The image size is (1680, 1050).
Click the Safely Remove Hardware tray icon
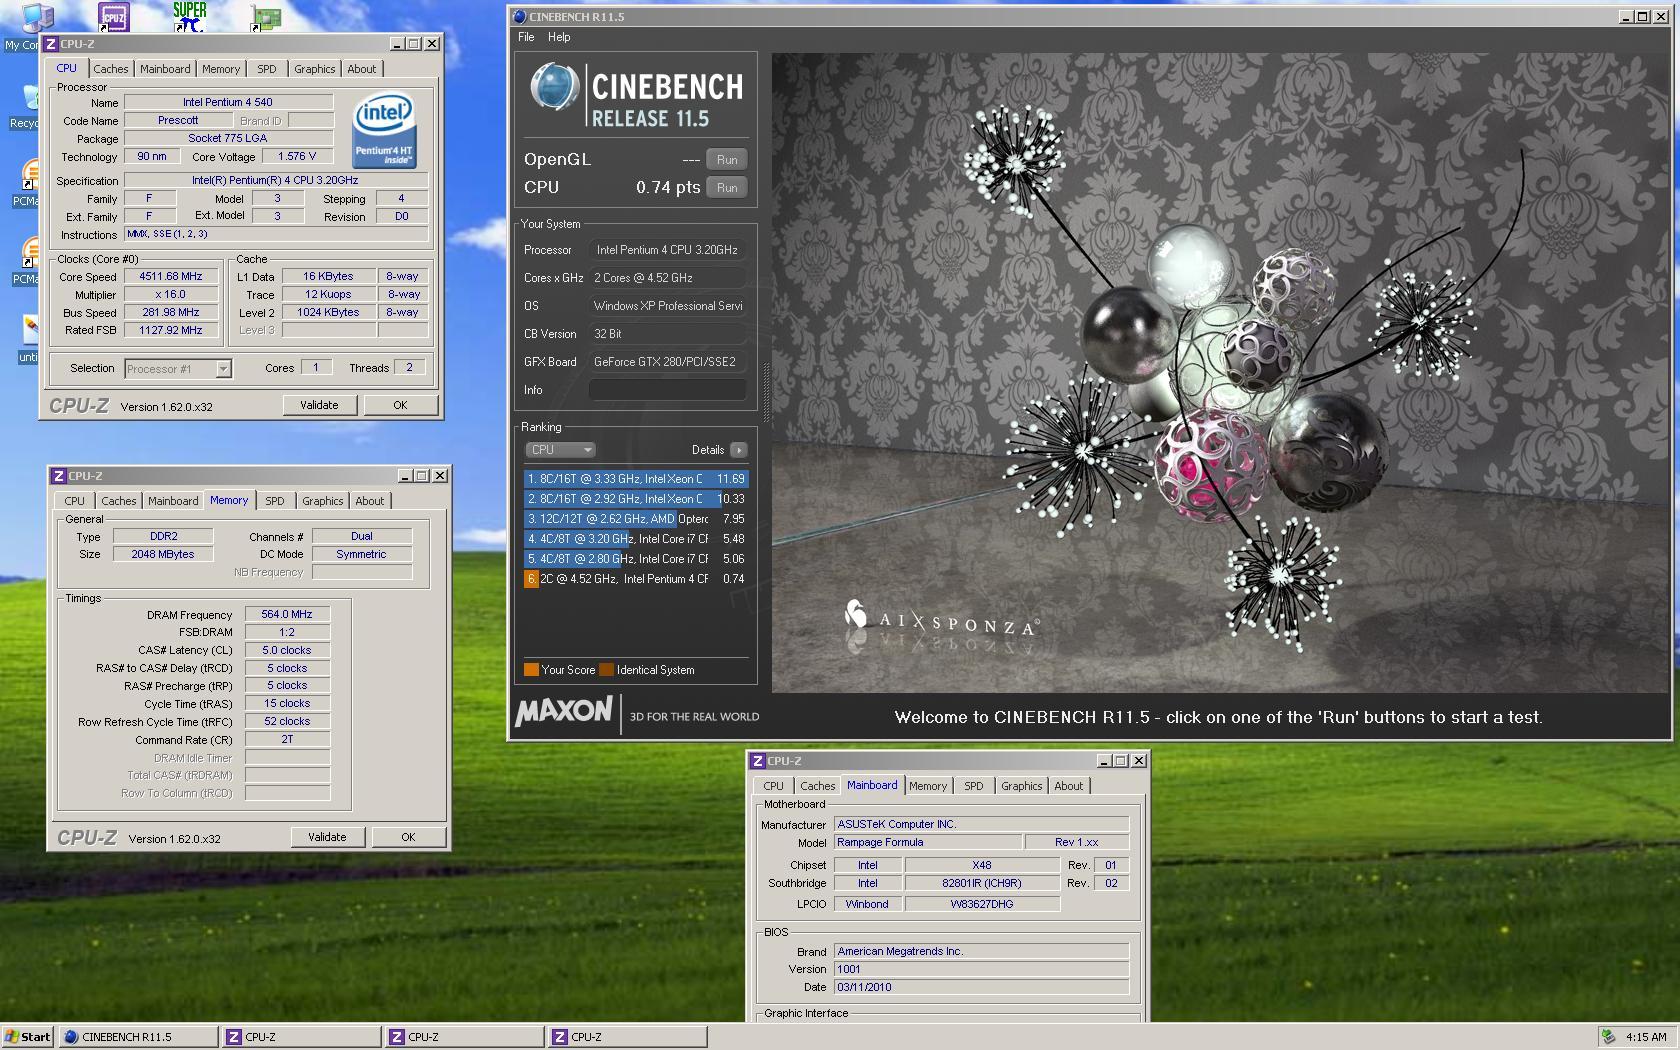click(1608, 1037)
